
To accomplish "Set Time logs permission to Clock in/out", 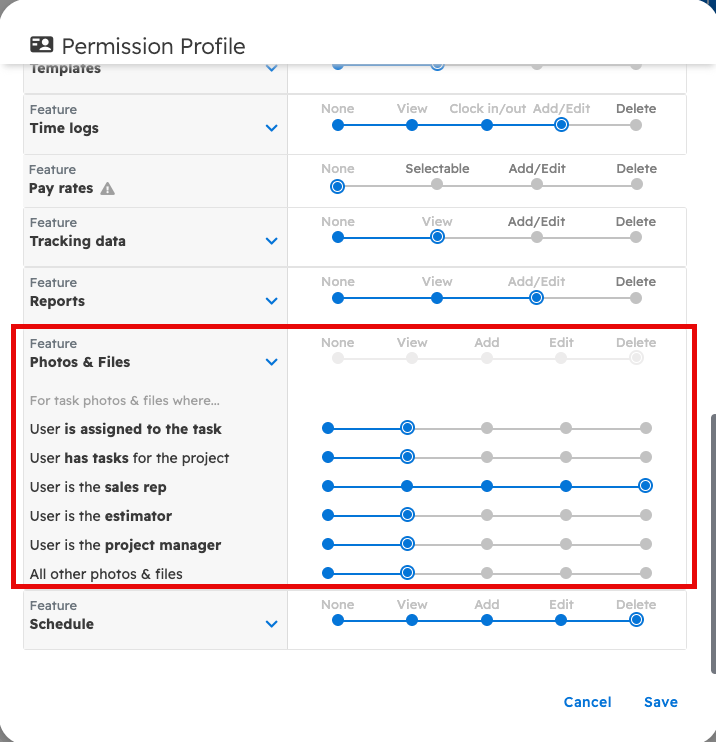I will tap(487, 125).
